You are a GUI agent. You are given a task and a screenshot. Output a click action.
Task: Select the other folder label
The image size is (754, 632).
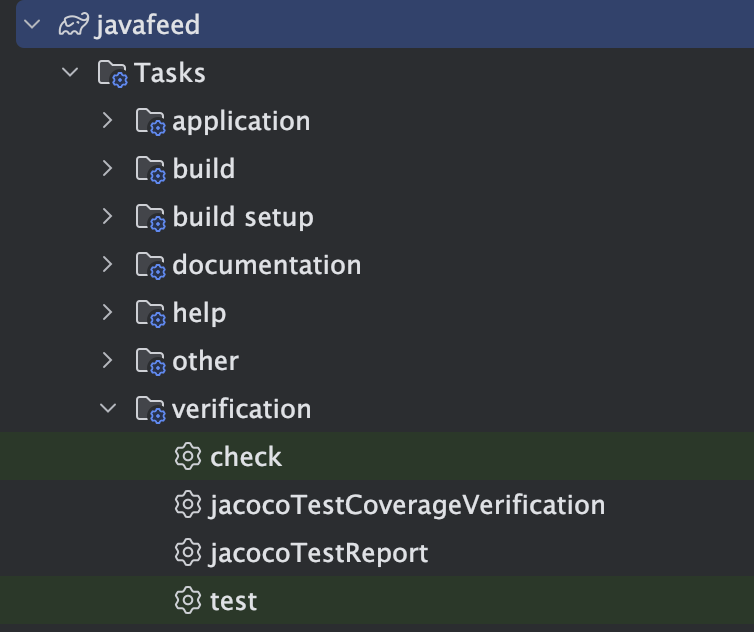pyautogui.click(x=205, y=361)
